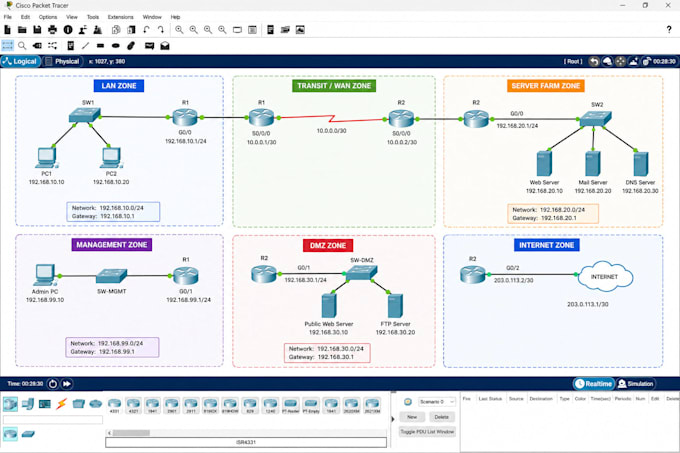This screenshot has height=453, width=680.
Task: Select the PC1 computer icon
Action: click(46, 158)
